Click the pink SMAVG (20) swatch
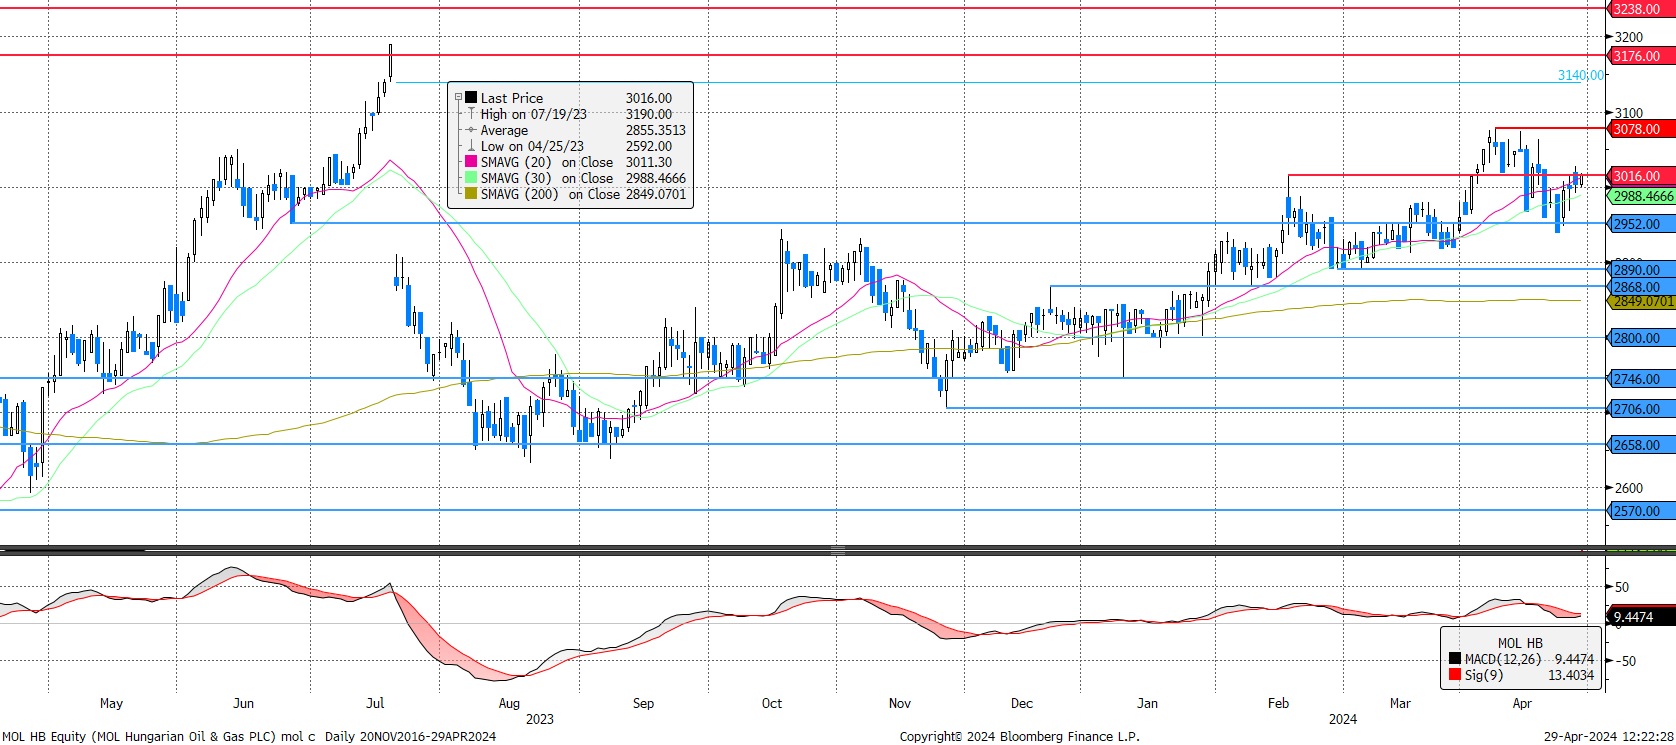 point(471,162)
